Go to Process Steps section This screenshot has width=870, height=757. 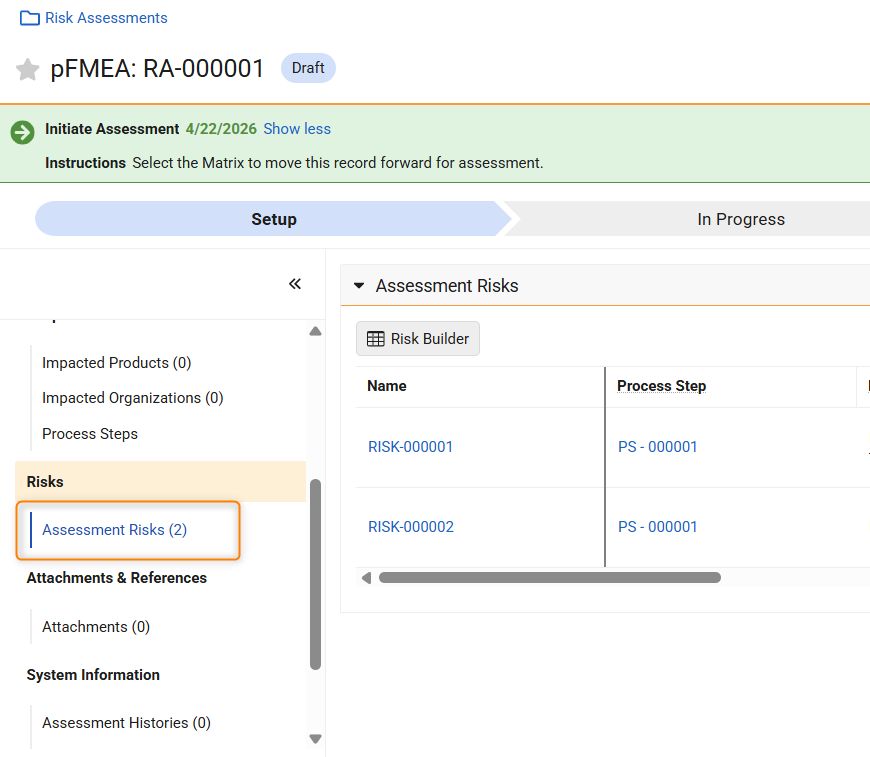[90, 434]
